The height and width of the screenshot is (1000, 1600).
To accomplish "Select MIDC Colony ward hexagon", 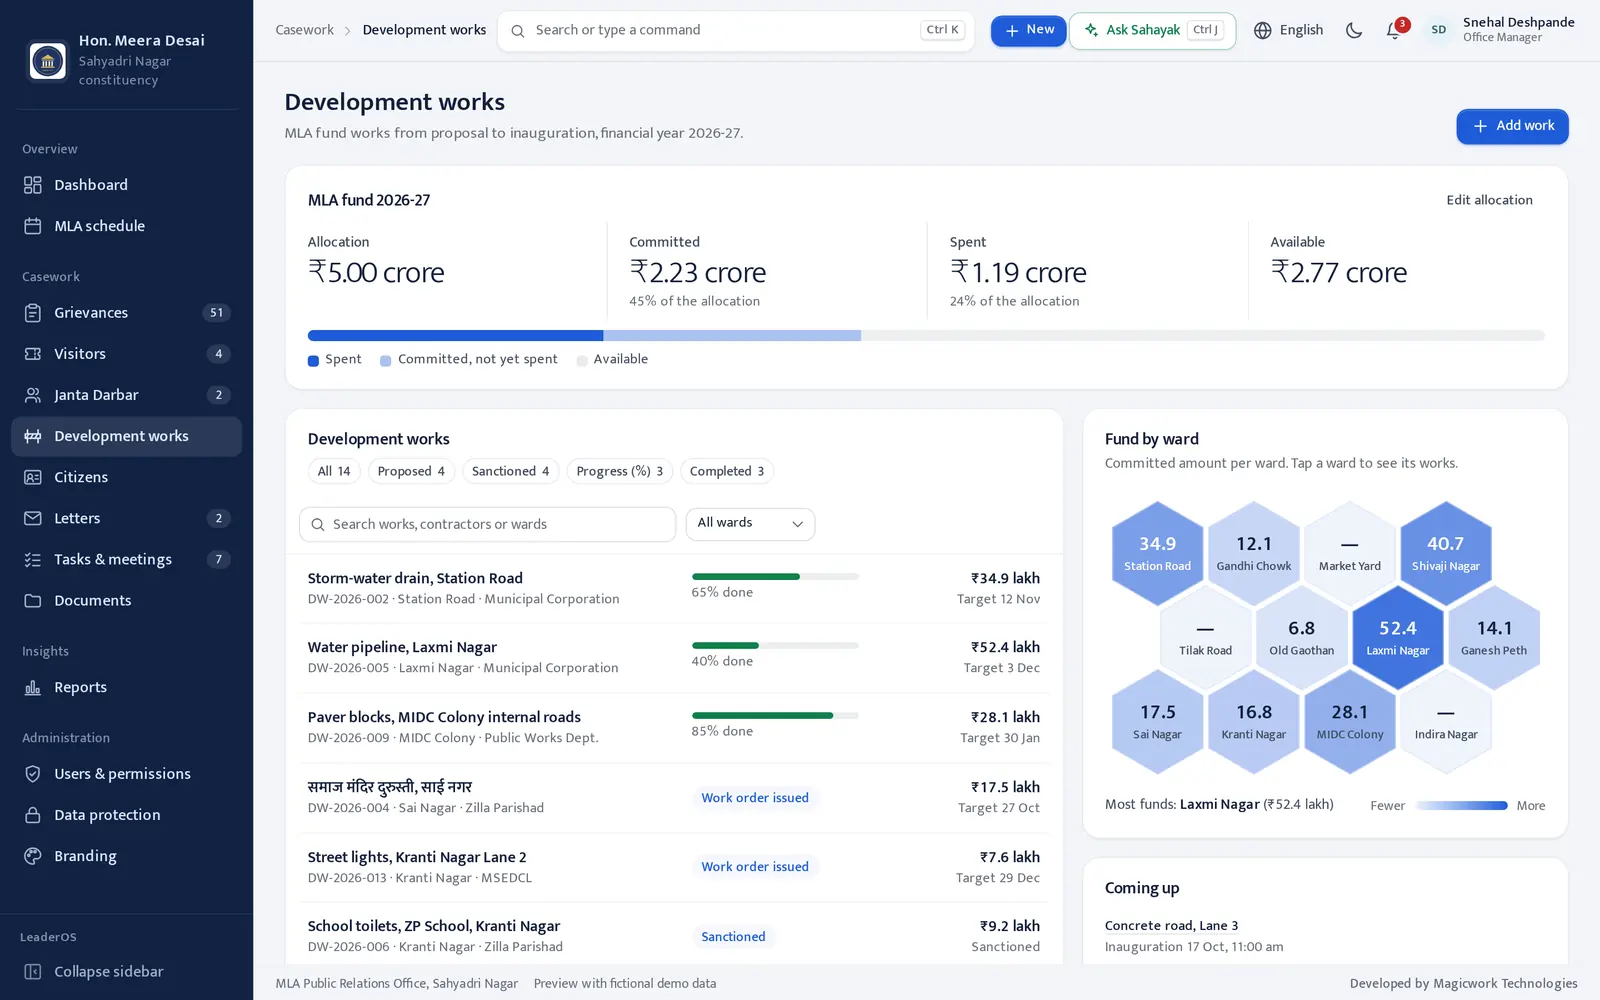I will (1349, 721).
